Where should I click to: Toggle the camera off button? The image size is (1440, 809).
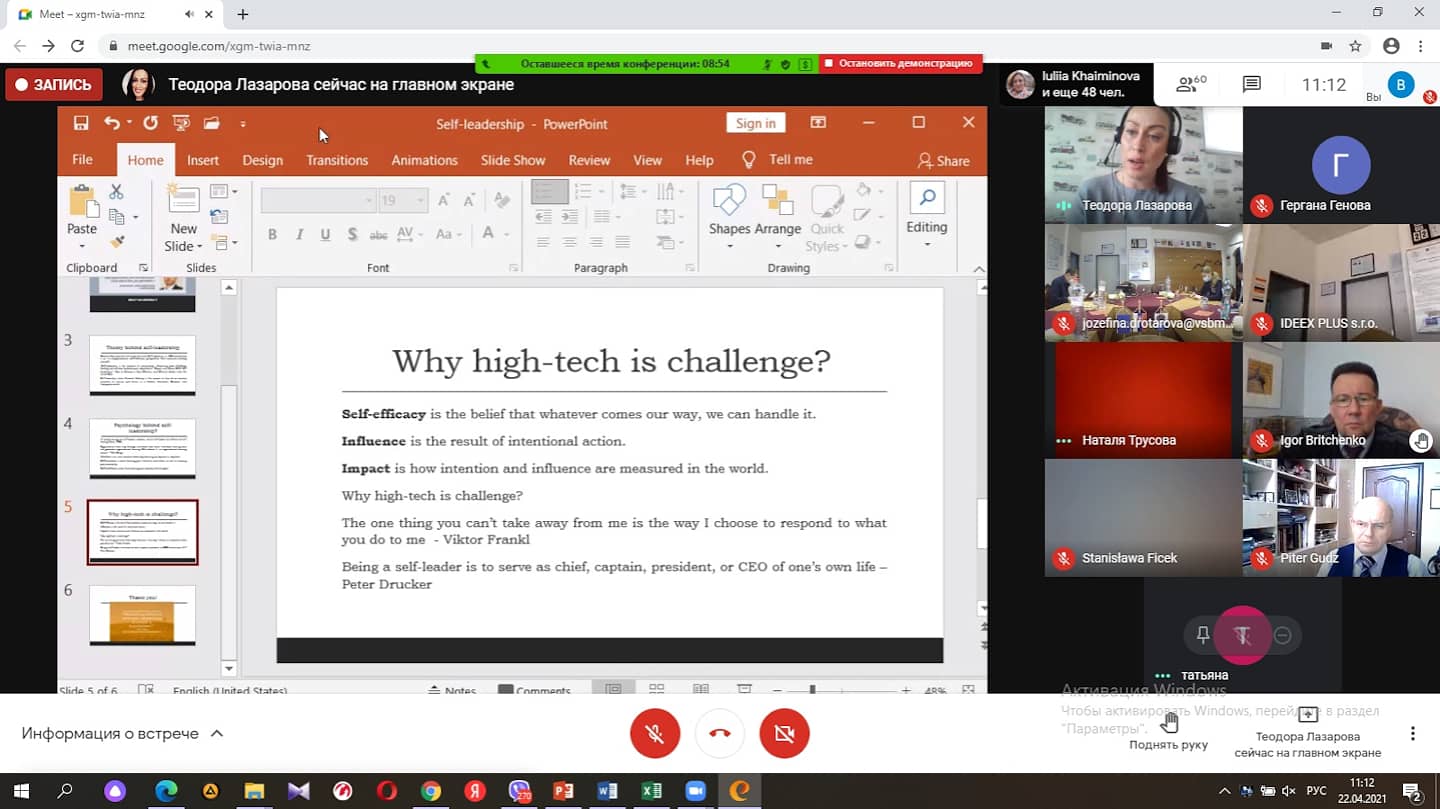pyautogui.click(x=784, y=733)
